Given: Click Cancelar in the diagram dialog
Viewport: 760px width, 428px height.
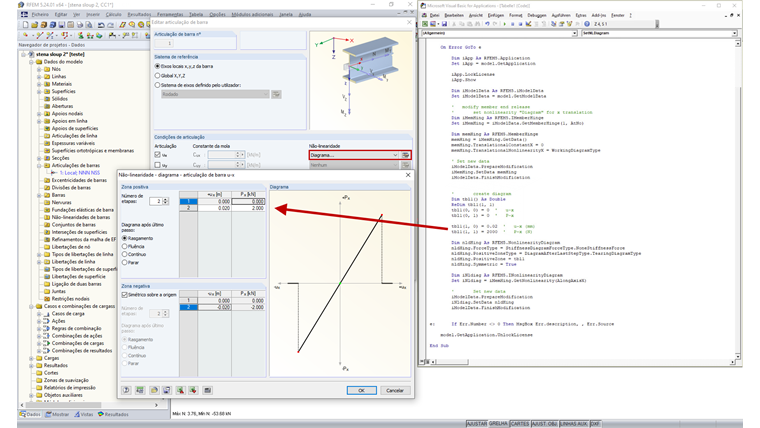Looking at the screenshot, I should [395, 390].
